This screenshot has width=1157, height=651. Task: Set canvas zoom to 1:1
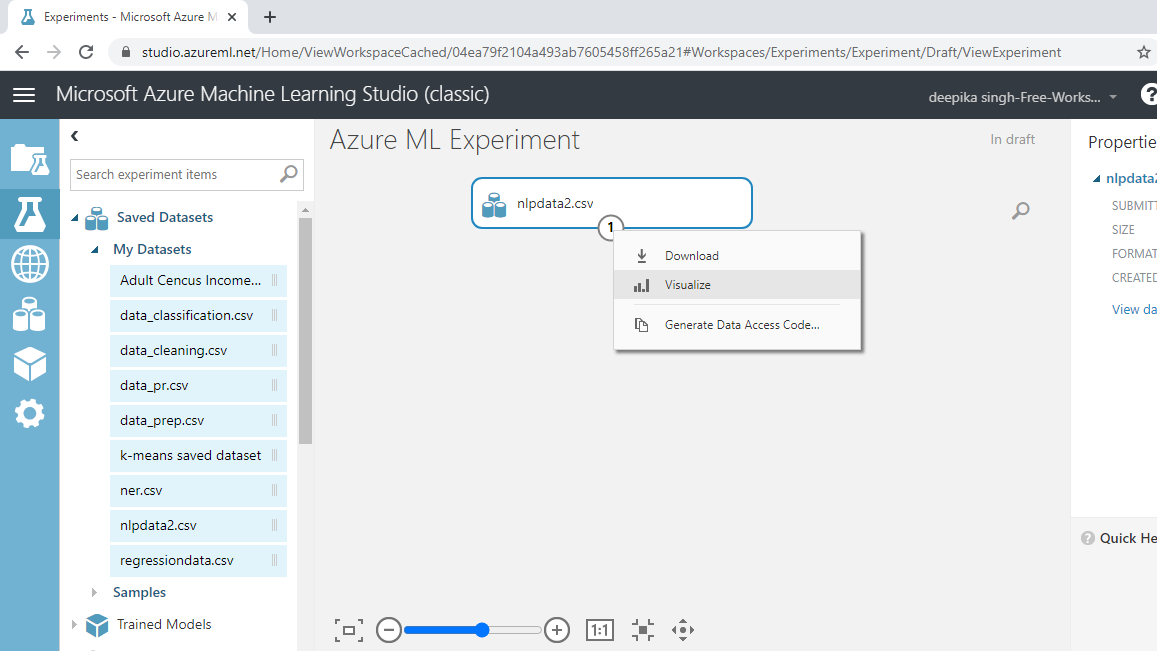click(600, 630)
